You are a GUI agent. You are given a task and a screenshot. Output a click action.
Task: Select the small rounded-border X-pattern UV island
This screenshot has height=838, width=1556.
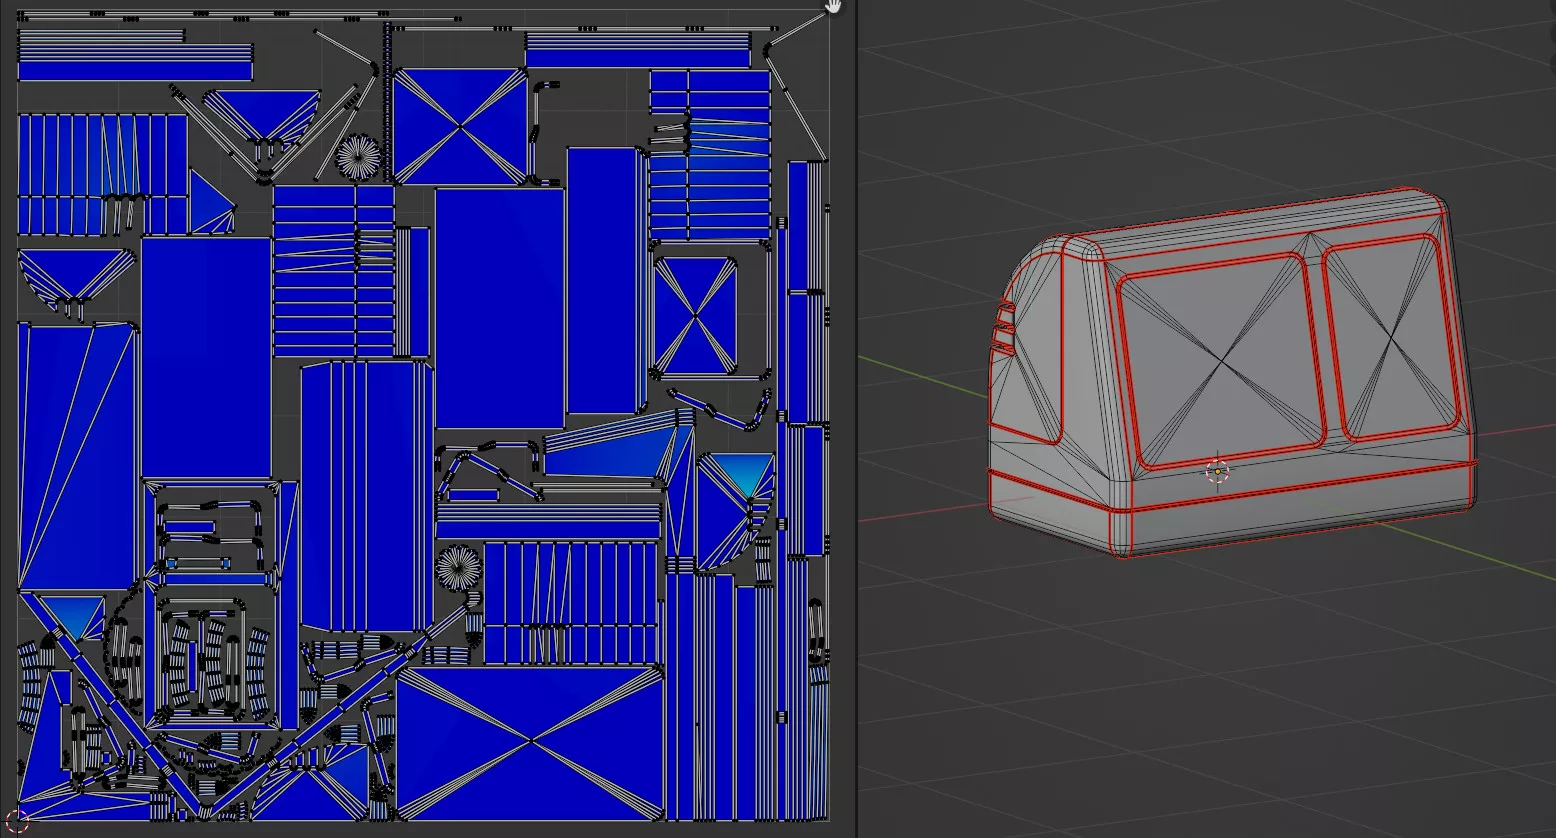696,312
